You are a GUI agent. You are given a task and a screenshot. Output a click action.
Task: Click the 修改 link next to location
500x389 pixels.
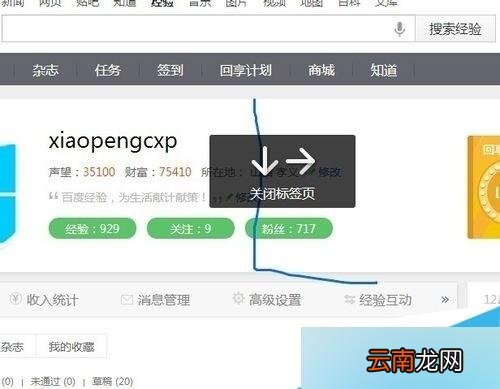coord(329,172)
